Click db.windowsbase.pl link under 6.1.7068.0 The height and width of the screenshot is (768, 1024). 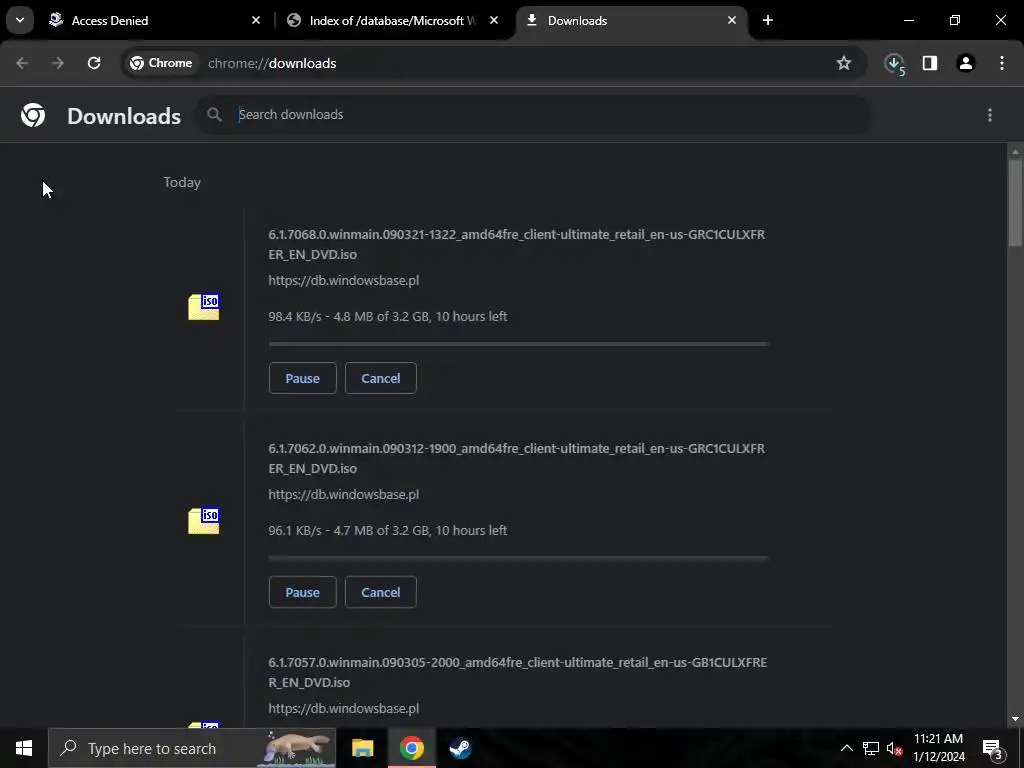(344, 280)
